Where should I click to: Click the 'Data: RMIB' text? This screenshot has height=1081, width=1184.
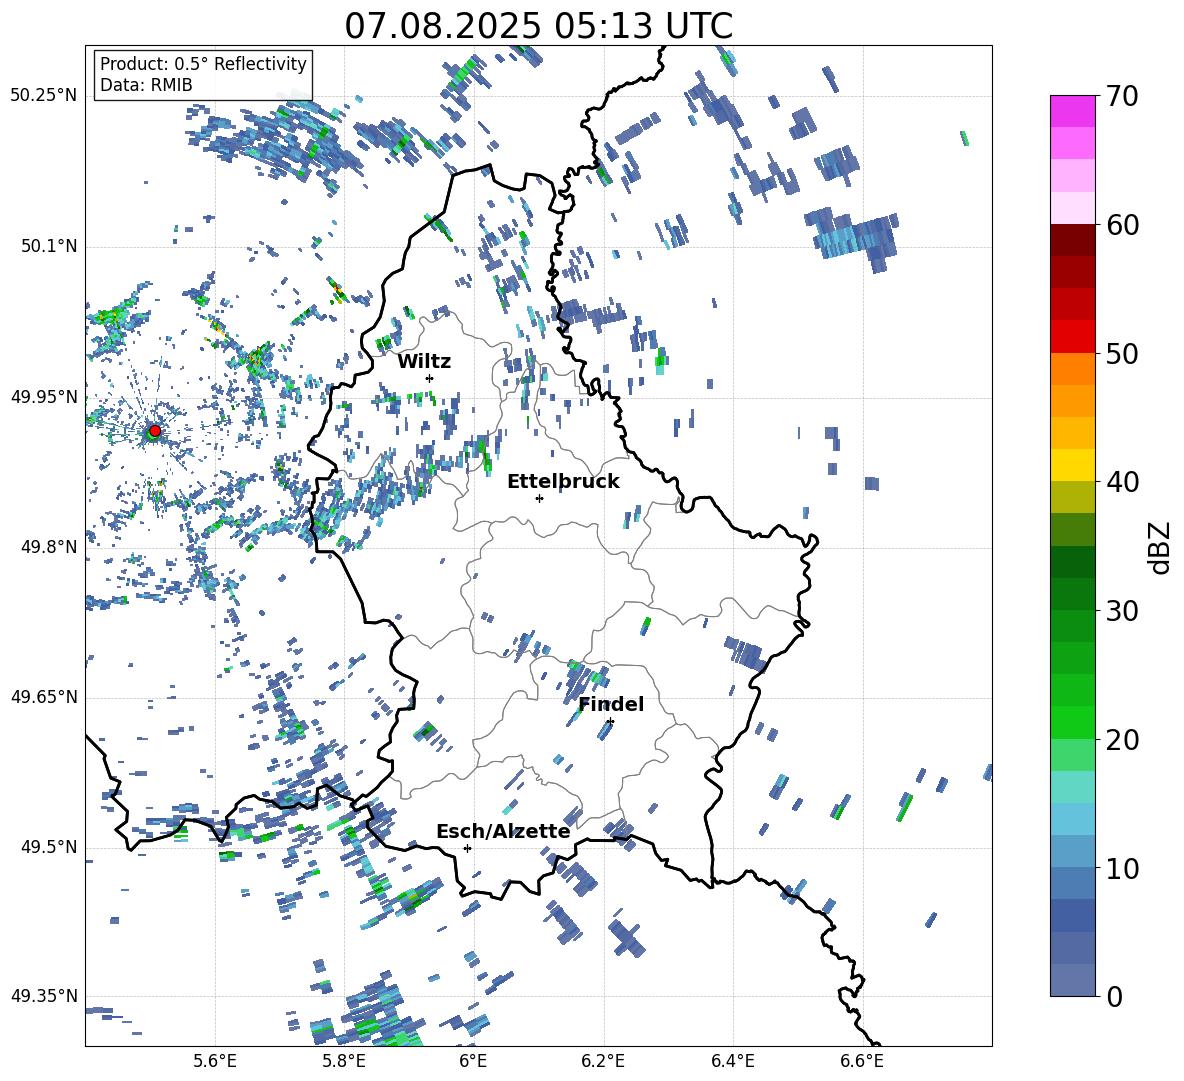pos(146,85)
